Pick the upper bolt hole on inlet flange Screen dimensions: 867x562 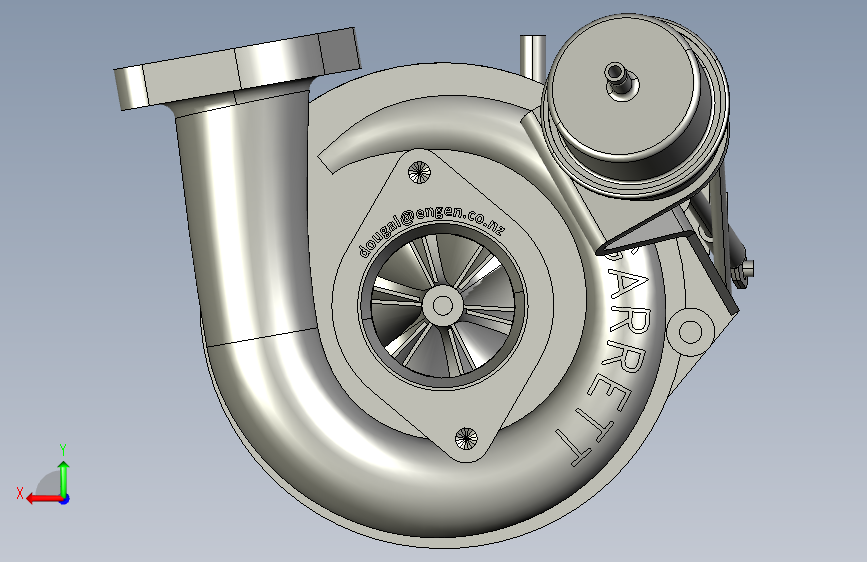point(419,172)
